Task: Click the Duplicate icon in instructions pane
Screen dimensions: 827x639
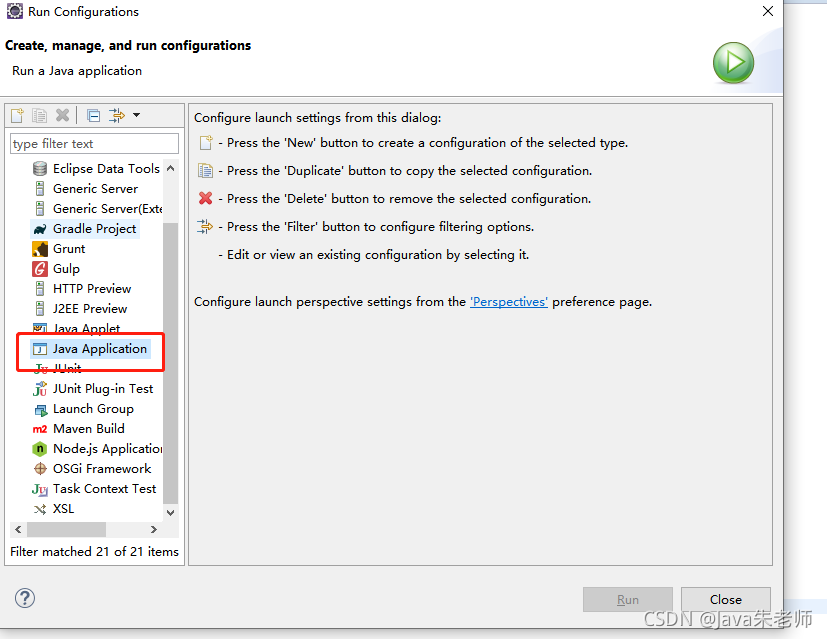Action: (205, 171)
